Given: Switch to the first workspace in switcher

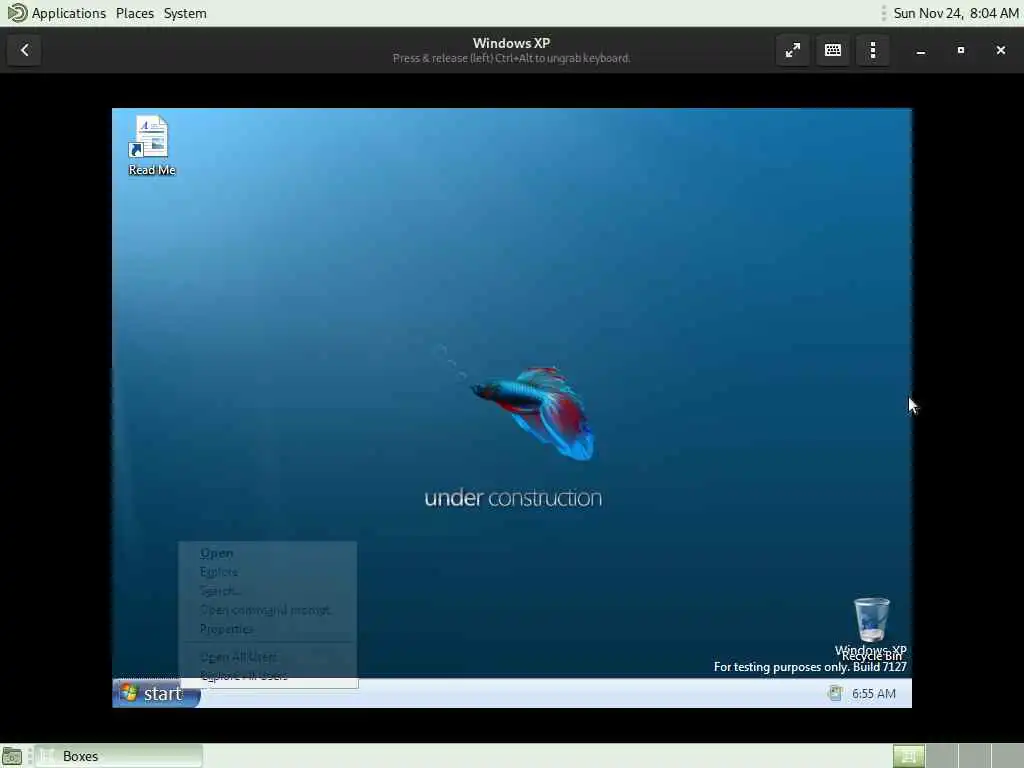Looking at the screenshot, I should pyautogui.click(x=908, y=756).
